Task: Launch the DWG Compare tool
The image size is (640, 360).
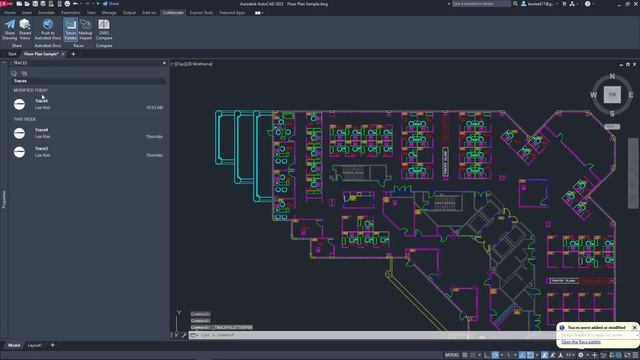Action: click(x=104, y=29)
